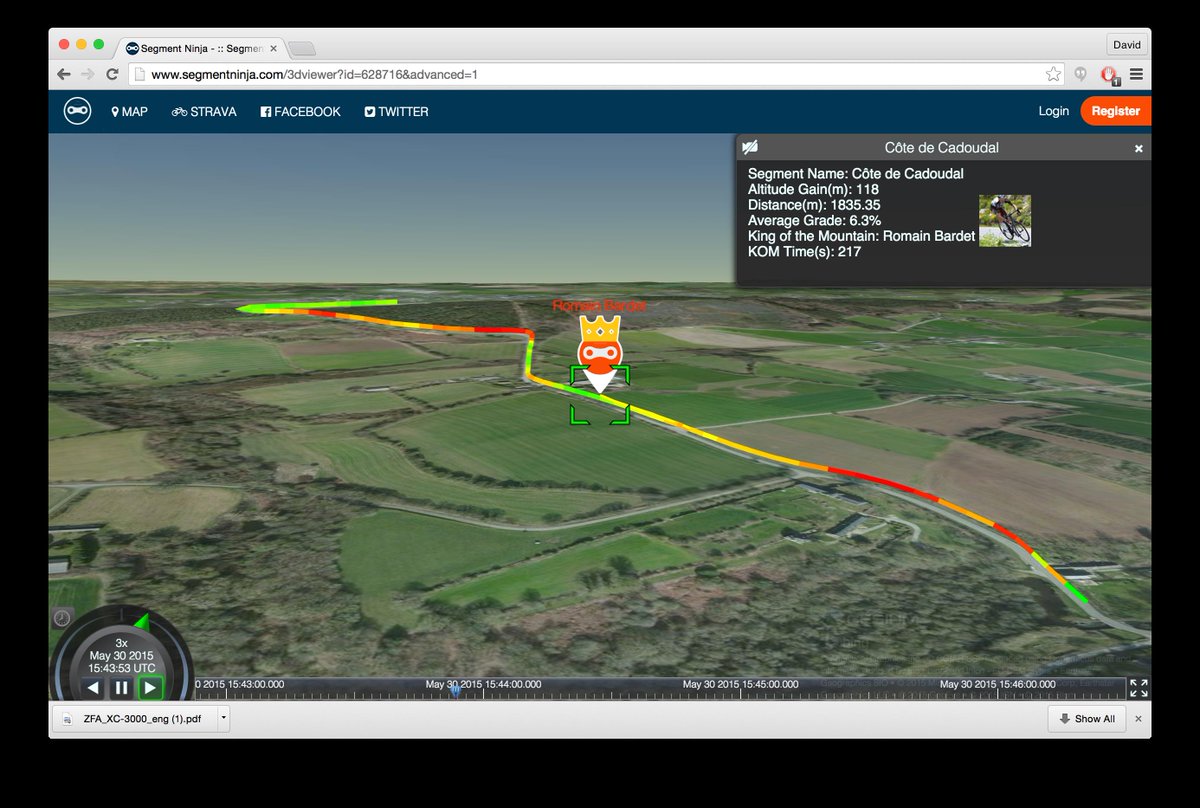This screenshot has width=1200, height=808.
Task: Open a new tab
Action: (302, 48)
